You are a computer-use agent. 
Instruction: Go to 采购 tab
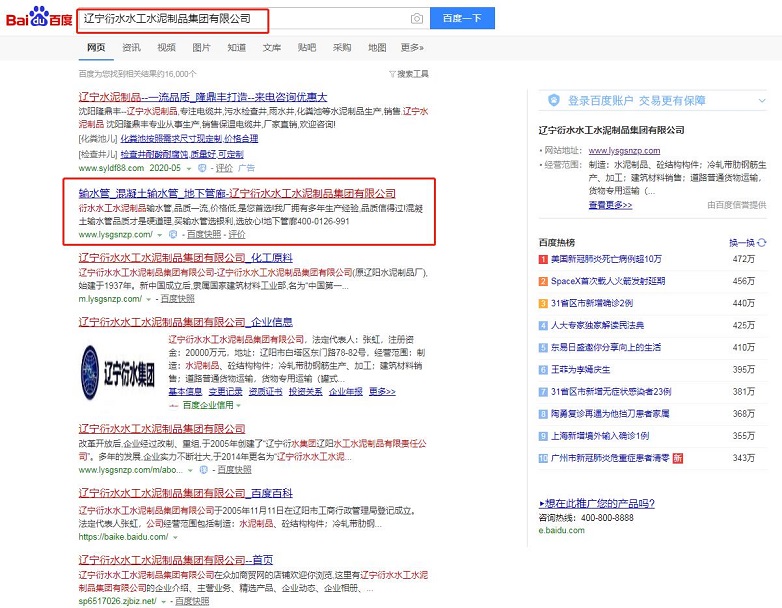(342, 47)
